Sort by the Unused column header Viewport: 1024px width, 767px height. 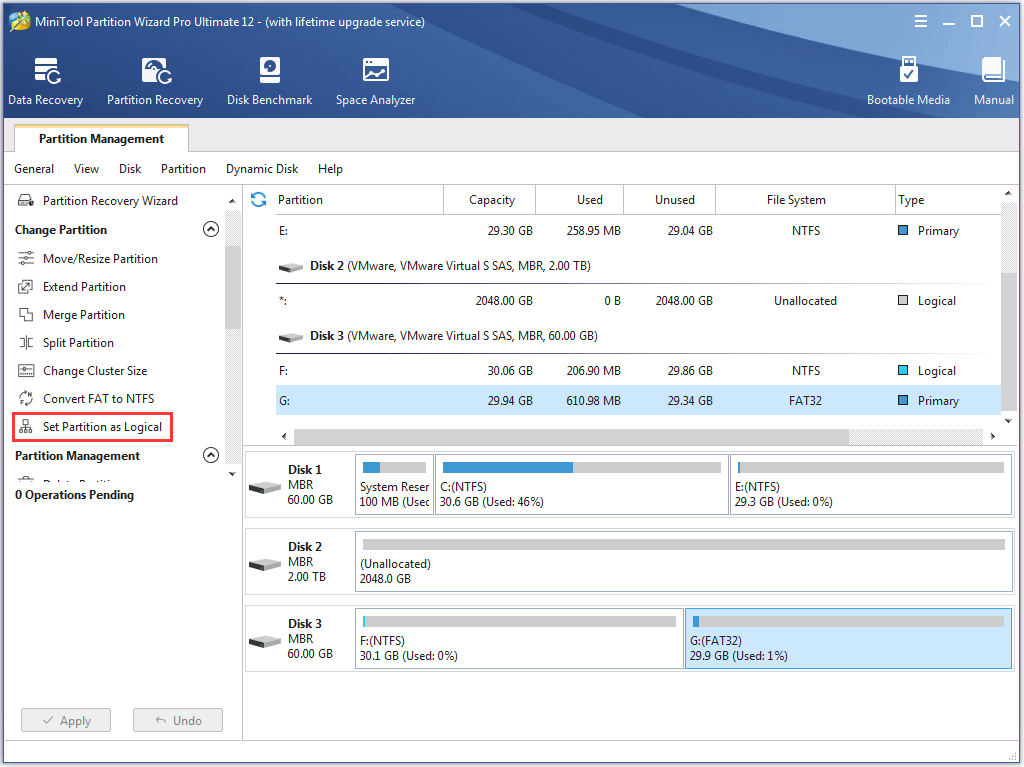tap(670, 200)
